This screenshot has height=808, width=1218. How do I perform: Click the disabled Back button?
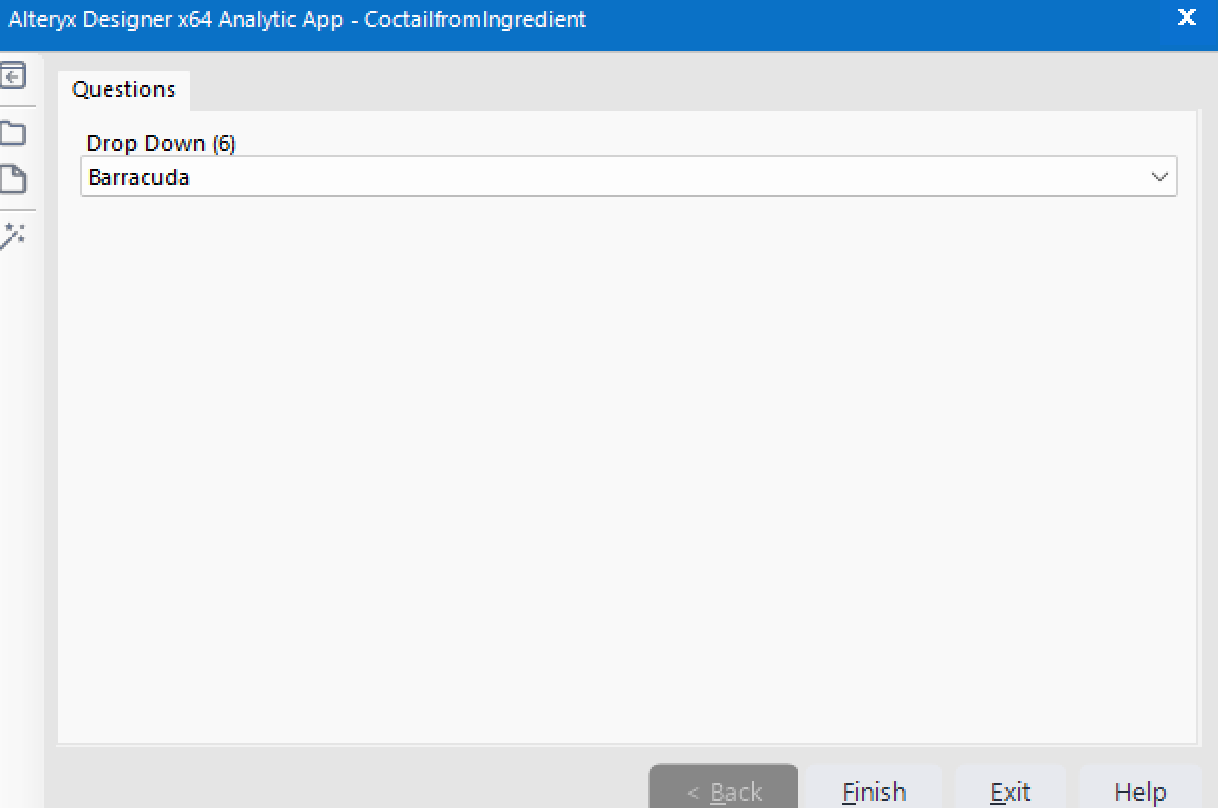pos(723,792)
